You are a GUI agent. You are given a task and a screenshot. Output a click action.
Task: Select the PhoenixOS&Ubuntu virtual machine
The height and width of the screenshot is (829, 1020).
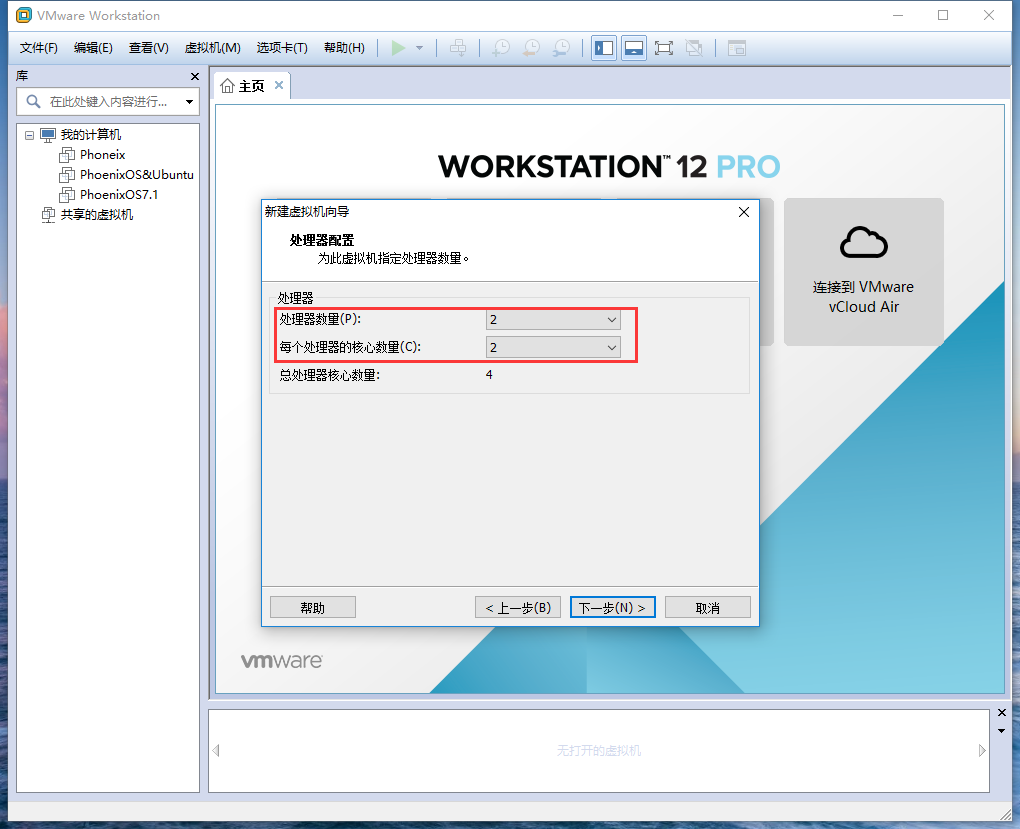[137, 175]
